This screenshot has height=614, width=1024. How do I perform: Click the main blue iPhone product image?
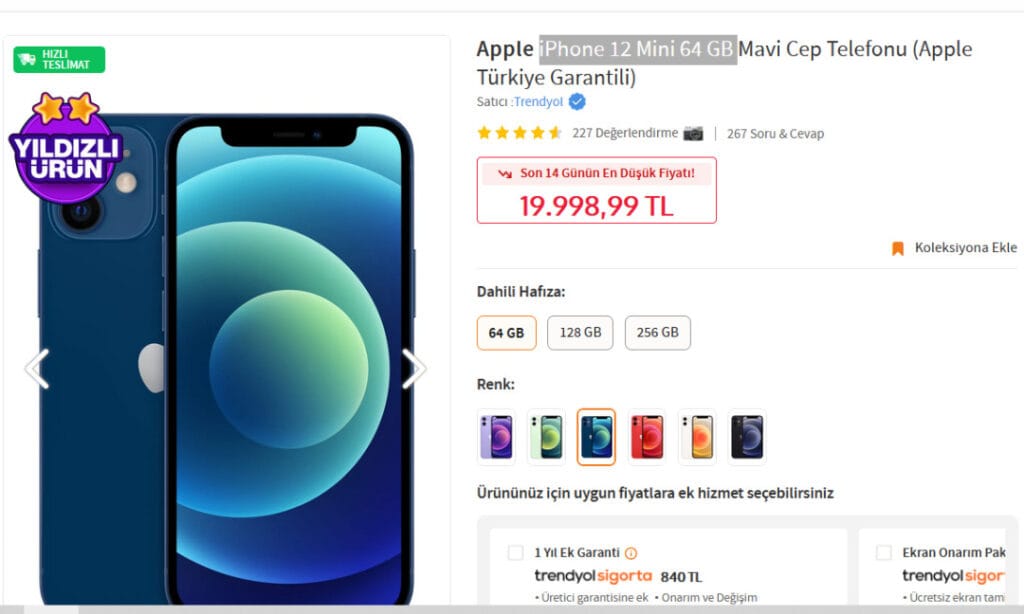(x=226, y=359)
